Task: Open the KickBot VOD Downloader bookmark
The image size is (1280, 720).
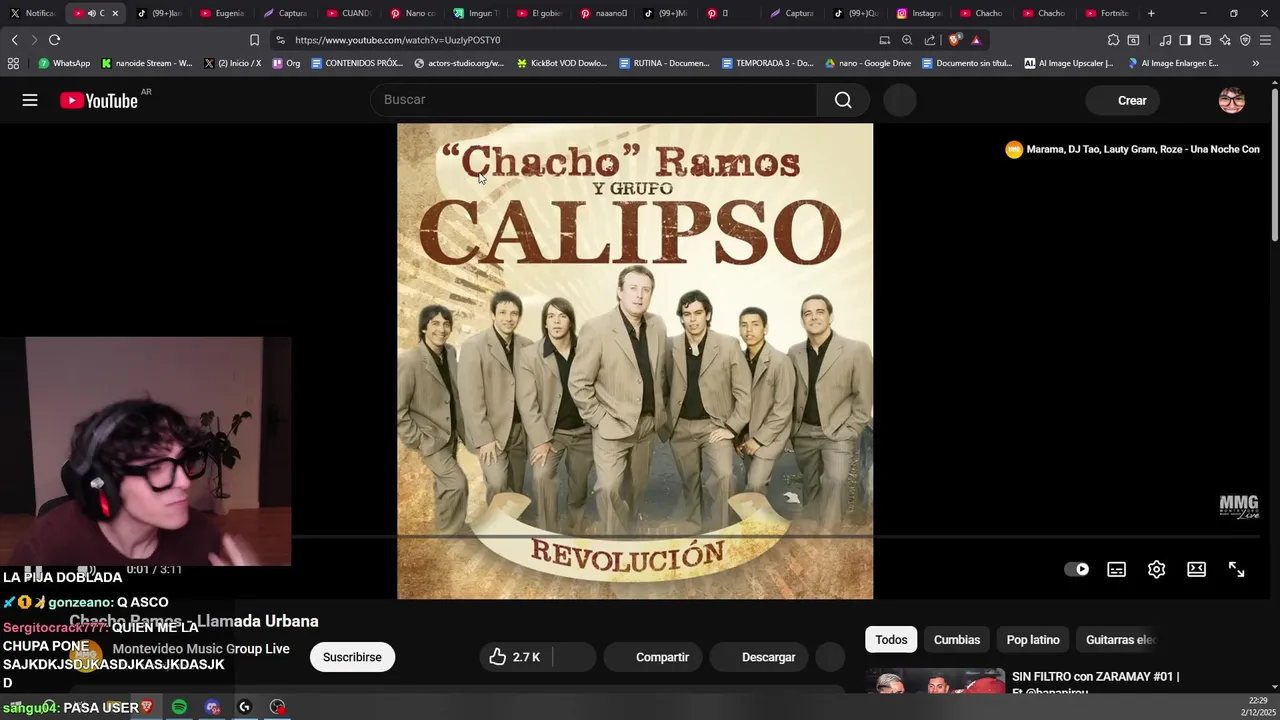Action: click(x=562, y=63)
